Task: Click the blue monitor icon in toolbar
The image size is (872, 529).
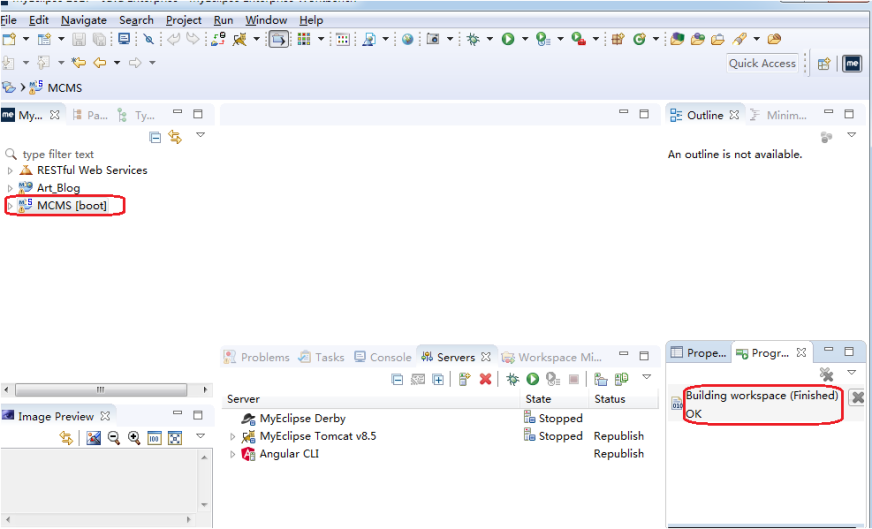Action: (124, 39)
